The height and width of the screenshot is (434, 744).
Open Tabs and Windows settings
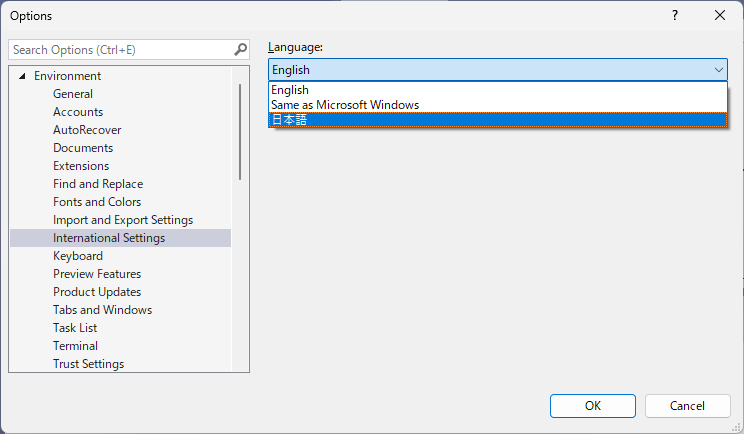pos(102,310)
